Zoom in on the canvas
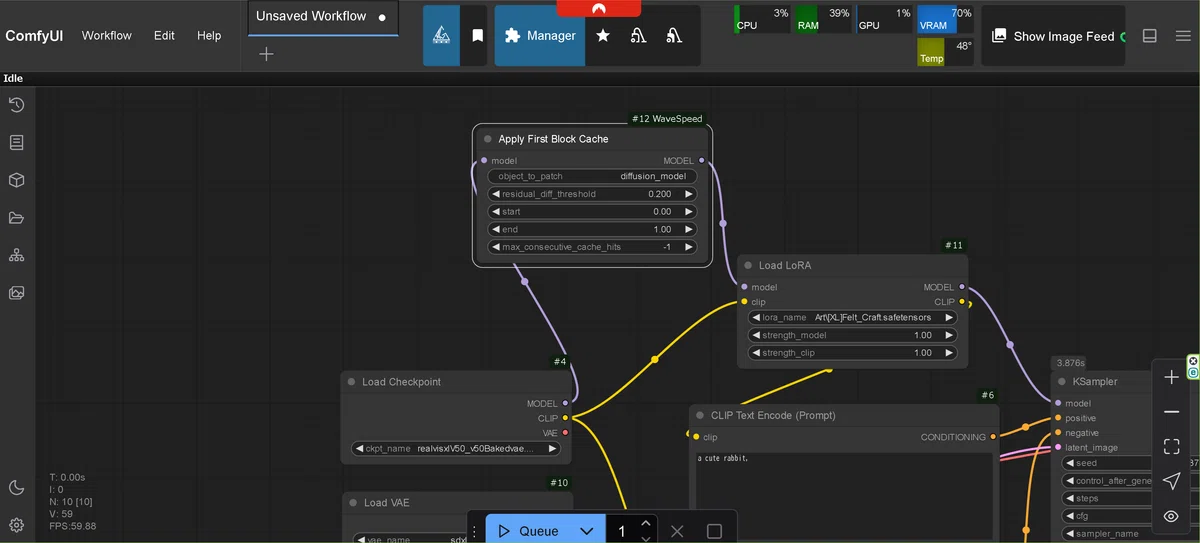Viewport: 1200px width, 543px height. [x=1172, y=378]
